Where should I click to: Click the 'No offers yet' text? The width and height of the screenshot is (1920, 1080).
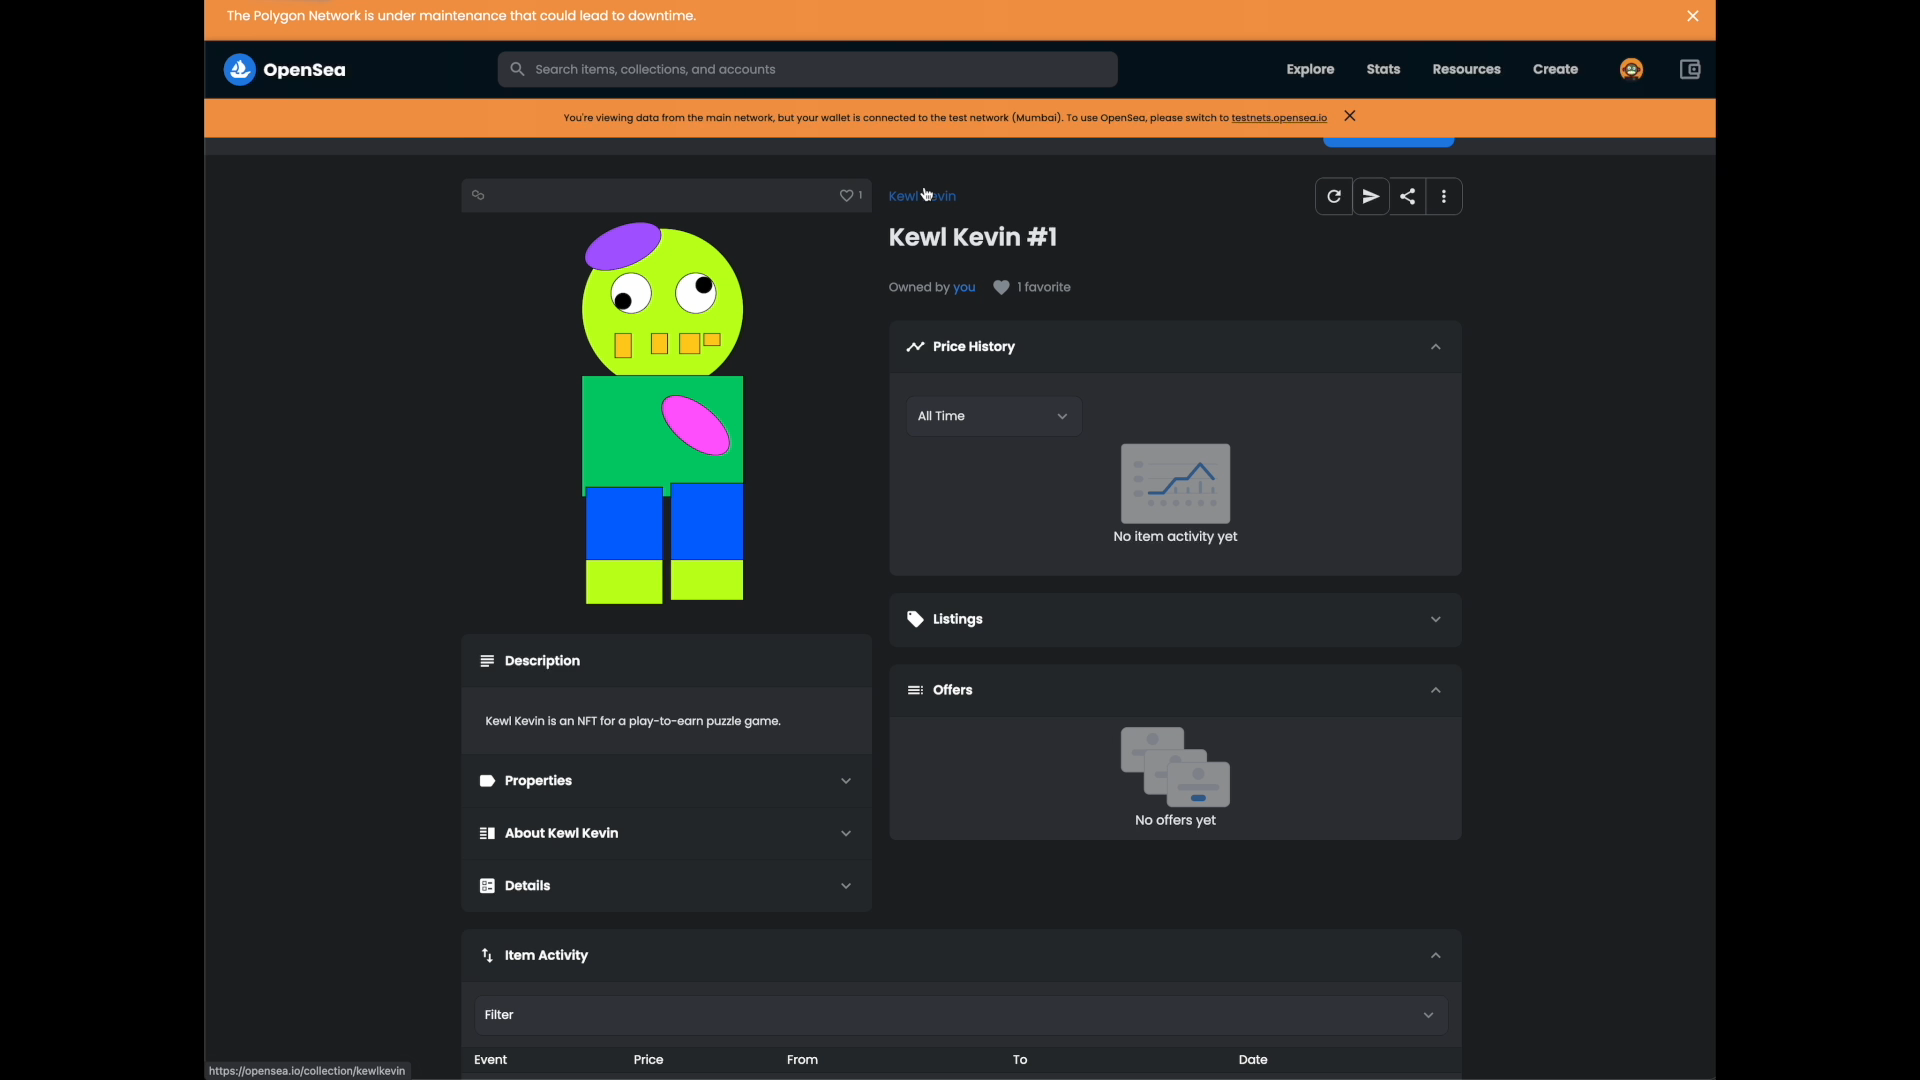1175,821
